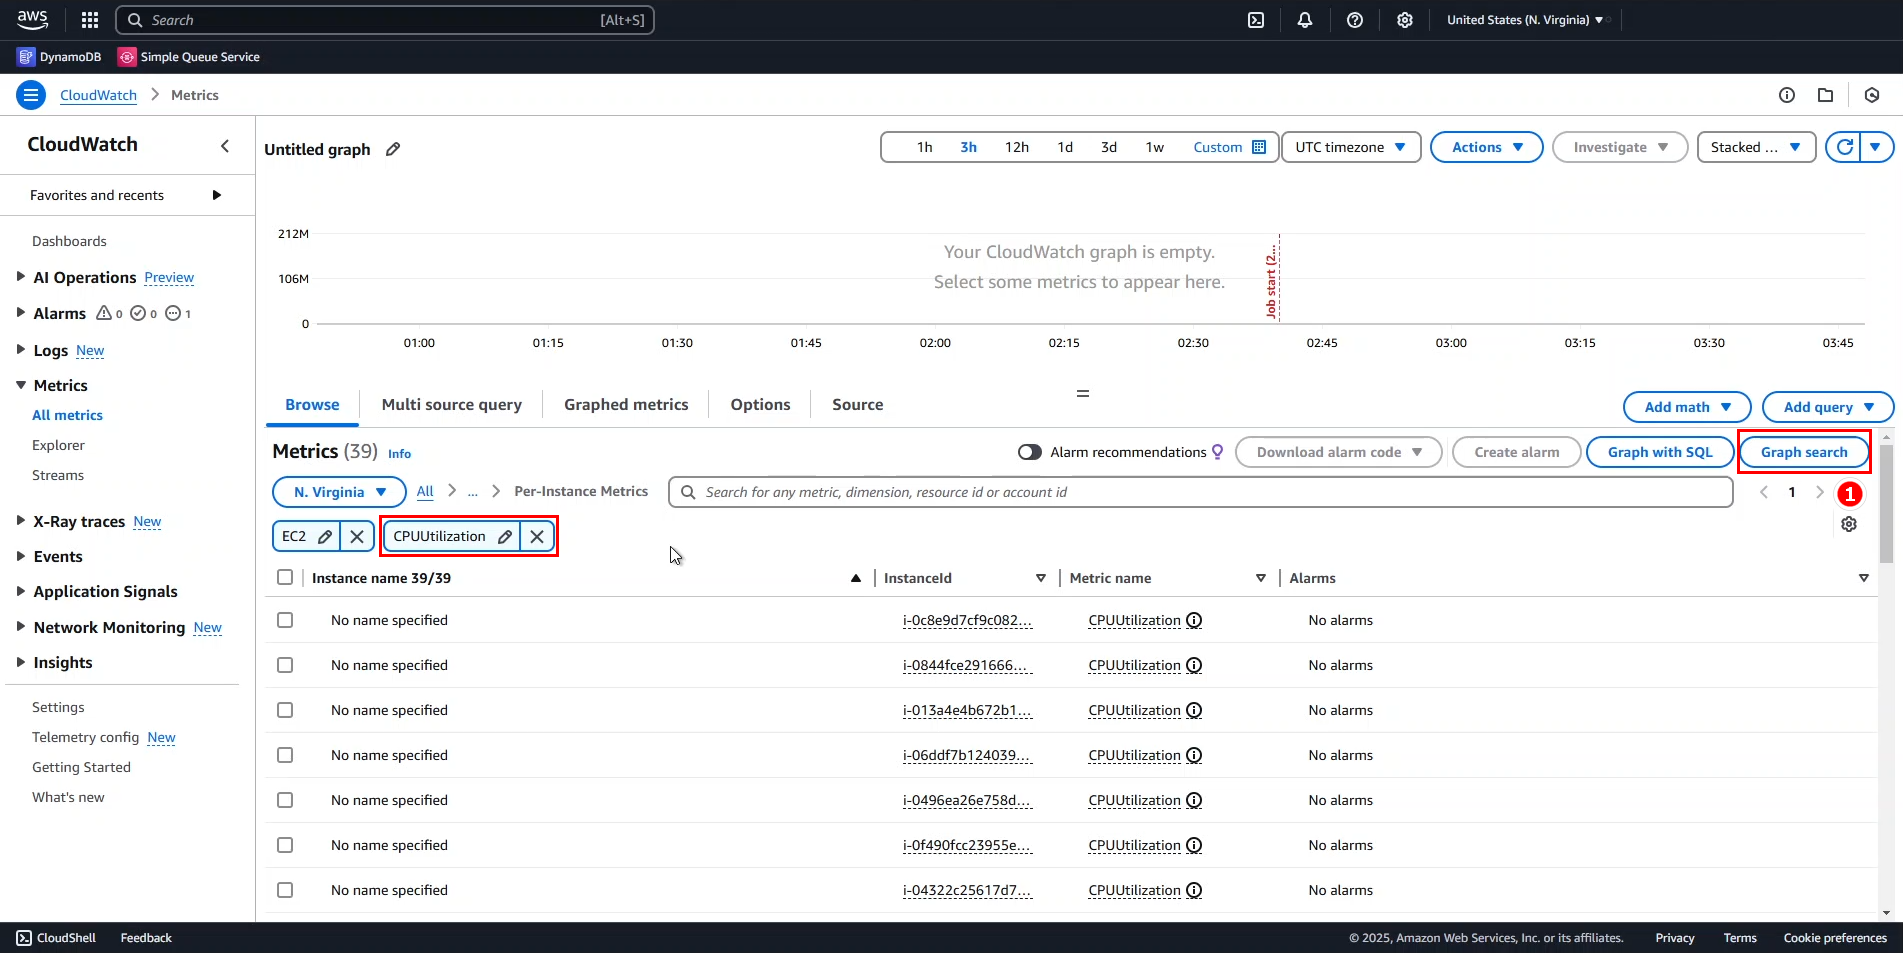Viewport: 1903px width, 953px height.
Task: Open CloudShell icon in top bar
Action: pyautogui.click(x=1256, y=20)
